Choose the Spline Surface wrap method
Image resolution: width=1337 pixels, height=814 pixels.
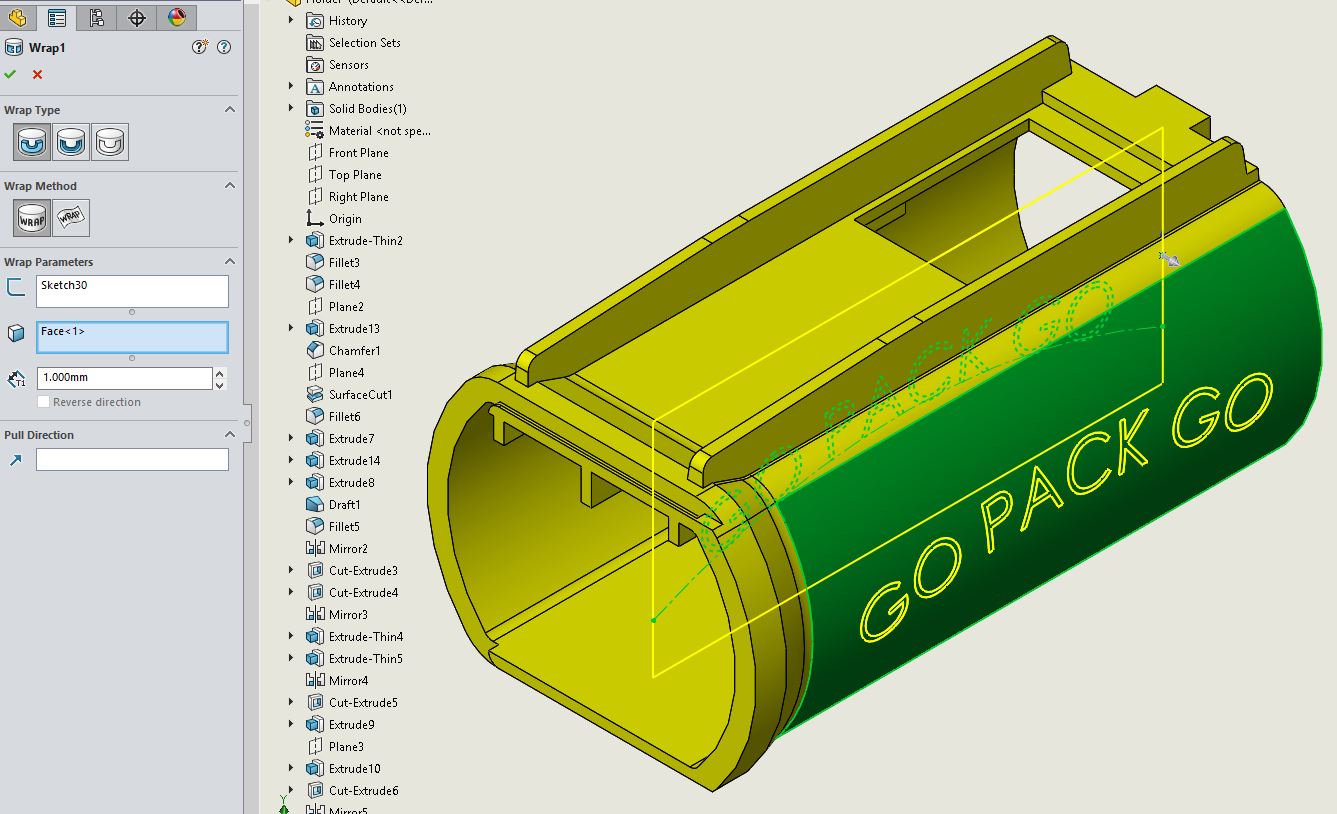point(71,218)
